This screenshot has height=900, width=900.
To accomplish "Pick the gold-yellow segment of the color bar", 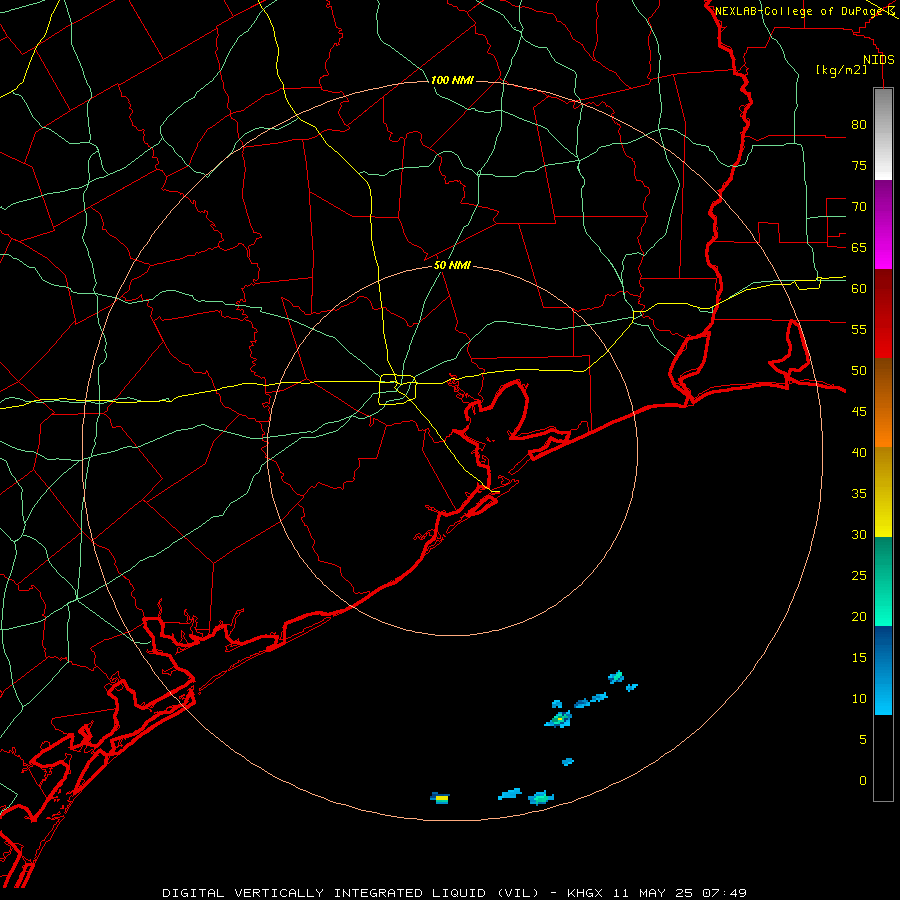I will [883, 492].
